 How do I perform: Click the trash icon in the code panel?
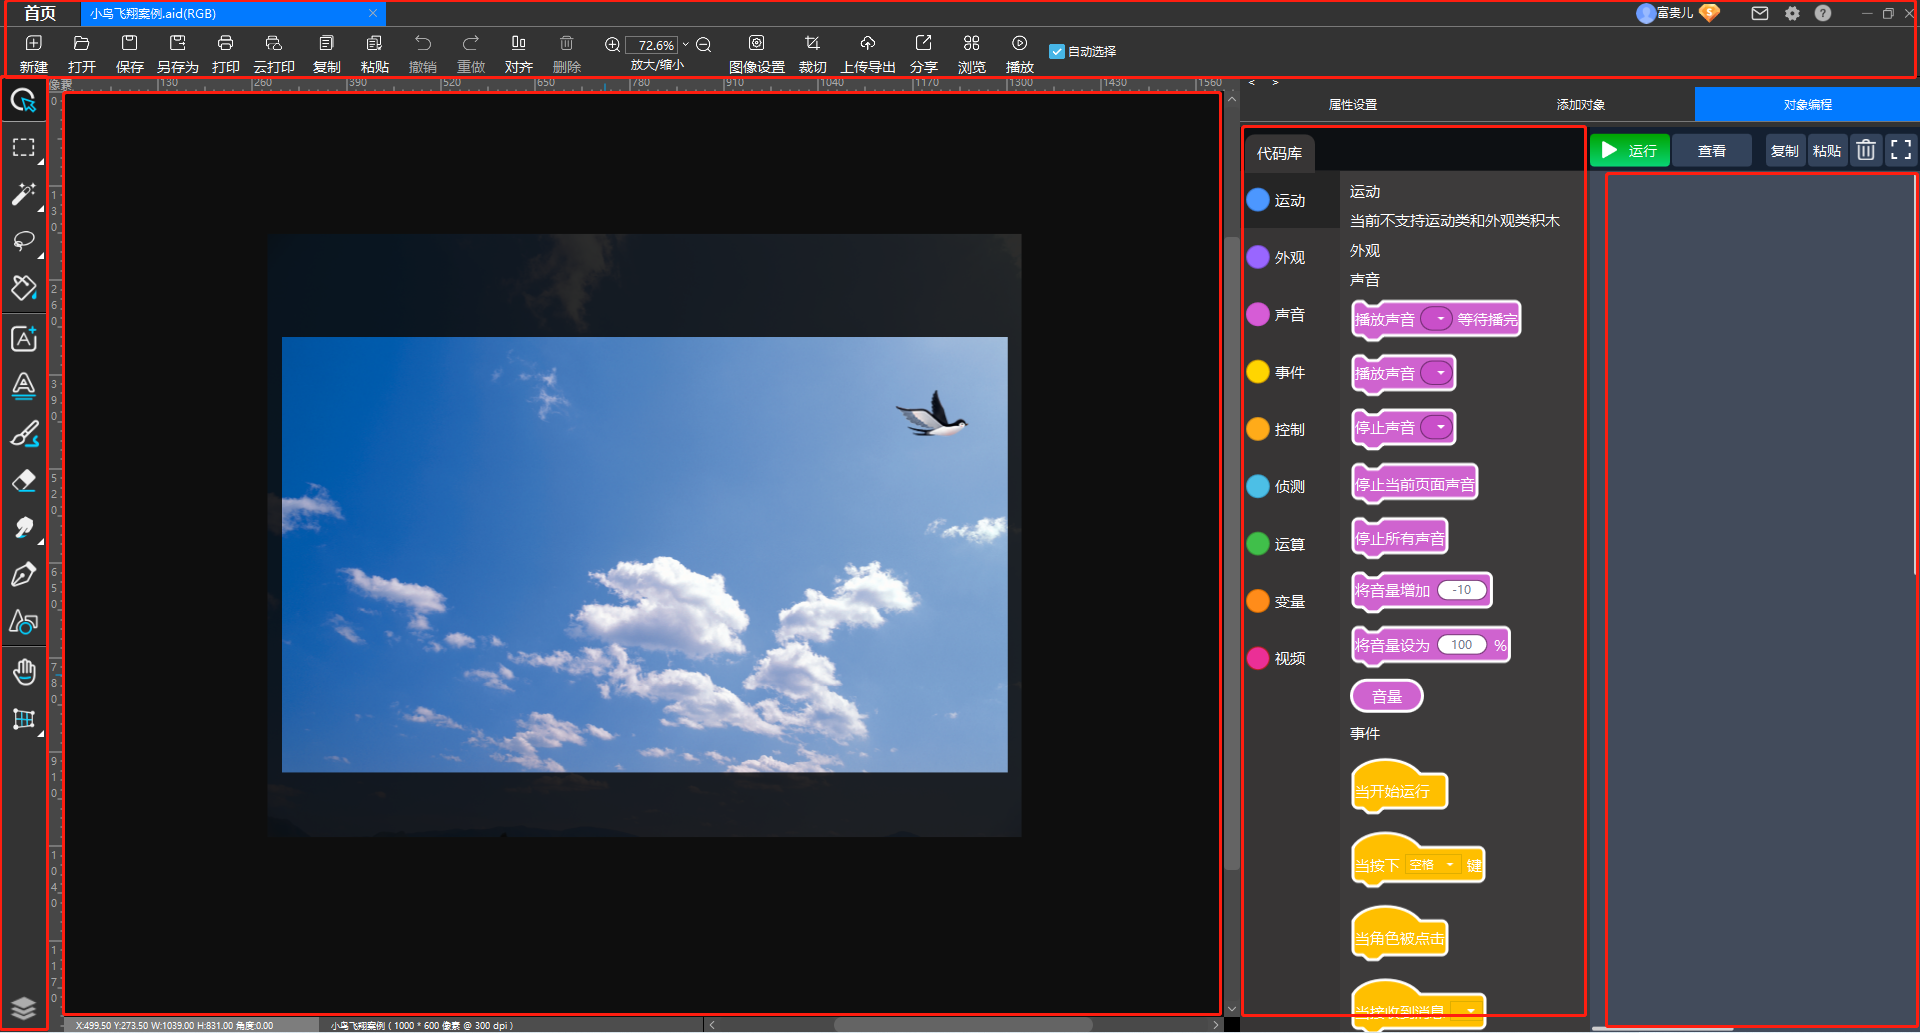(1865, 151)
